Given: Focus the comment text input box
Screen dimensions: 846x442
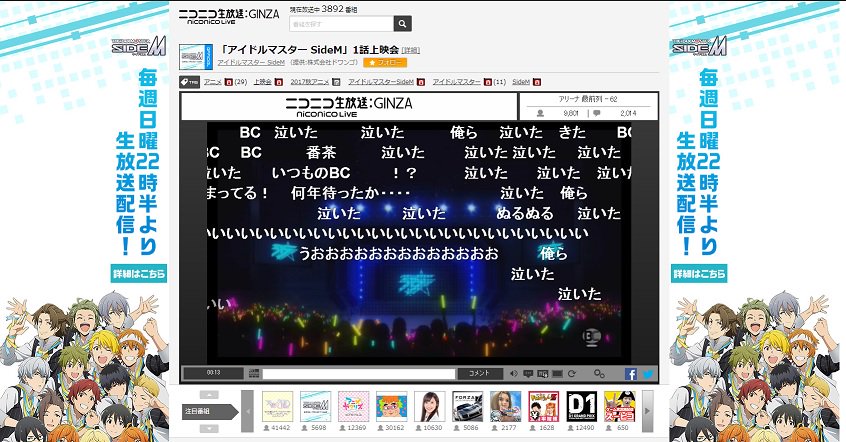Looking at the screenshot, I should pos(359,373).
